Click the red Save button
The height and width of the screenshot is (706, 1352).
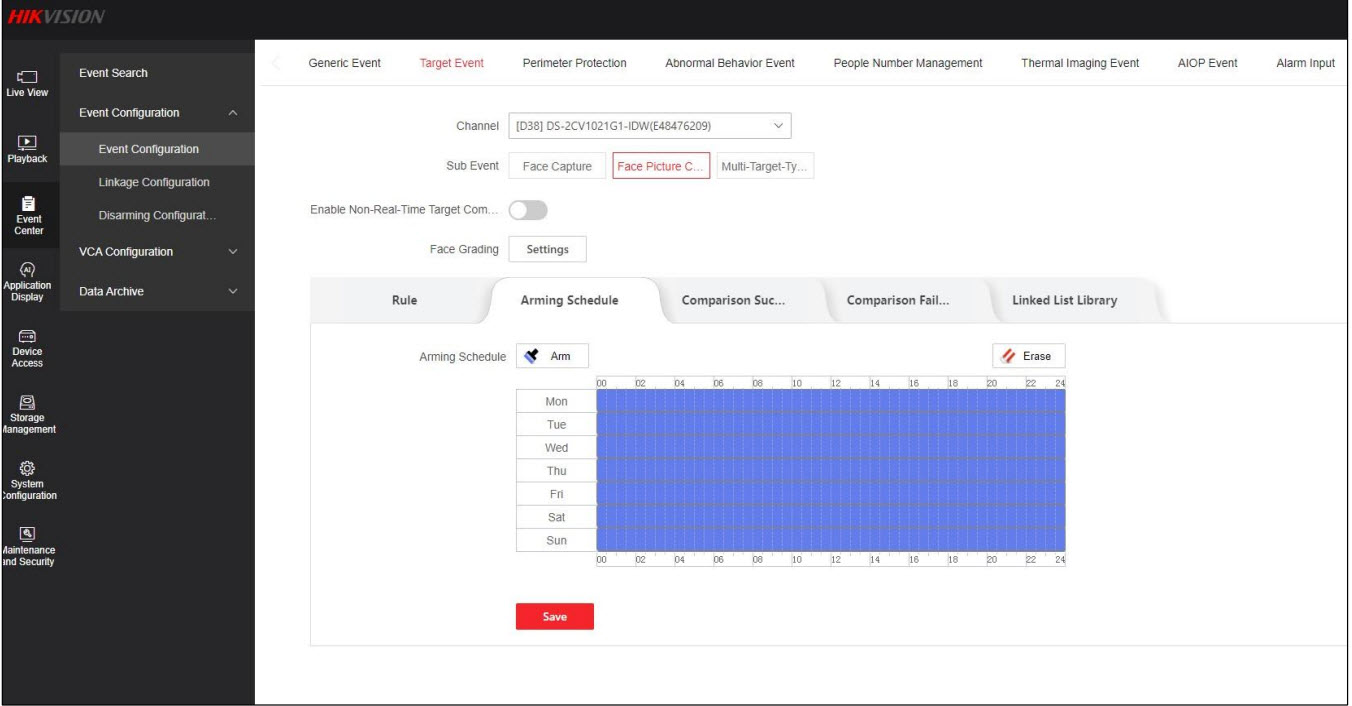pos(554,617)
